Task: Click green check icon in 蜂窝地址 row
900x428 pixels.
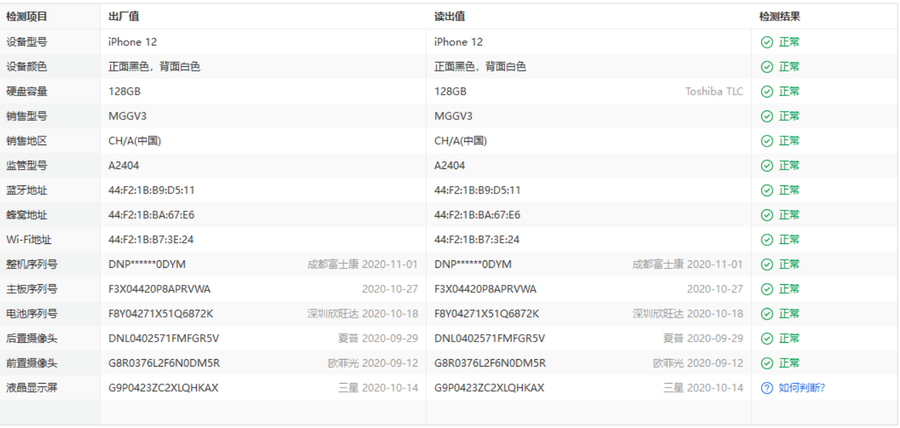Action: (767, 215)
